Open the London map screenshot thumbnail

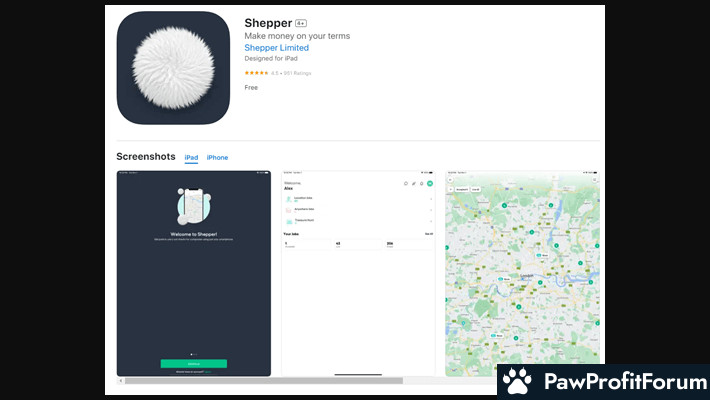[x=522, y=273]
